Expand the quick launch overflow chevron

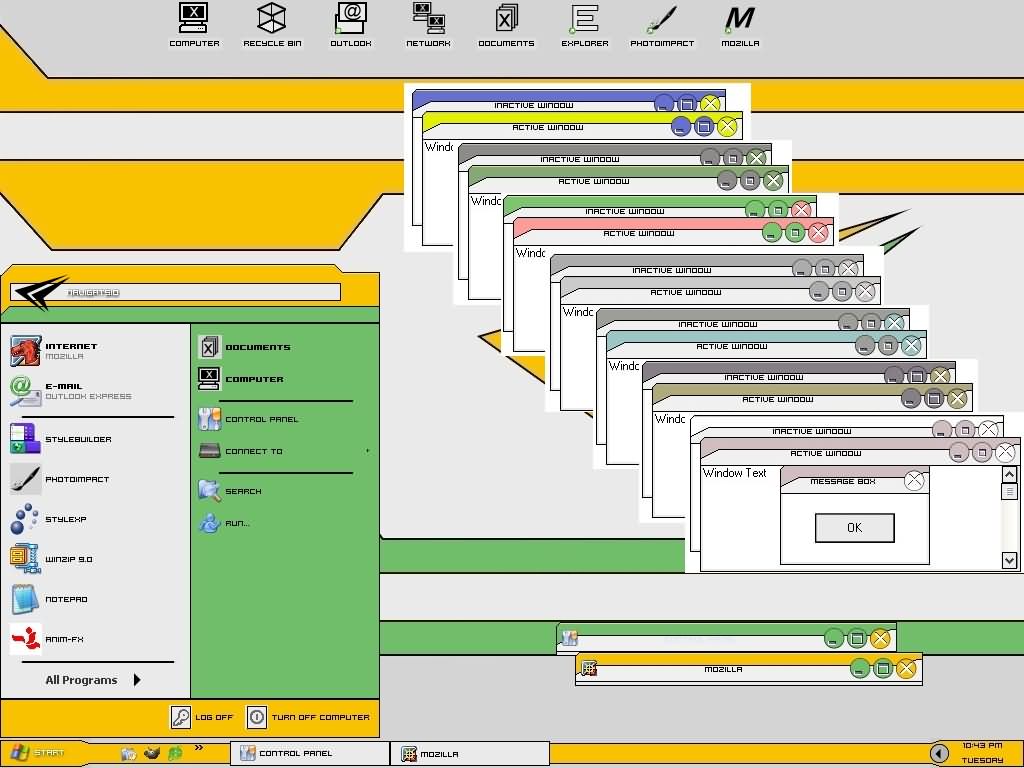tap(199, 748)
